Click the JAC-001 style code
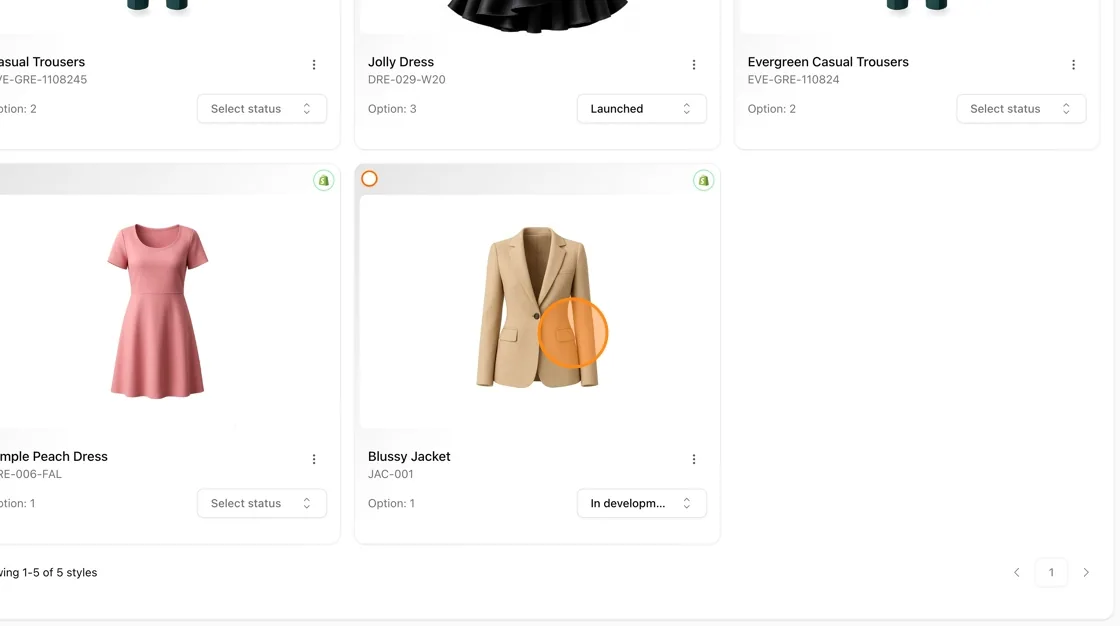 (x=391, y=474)
